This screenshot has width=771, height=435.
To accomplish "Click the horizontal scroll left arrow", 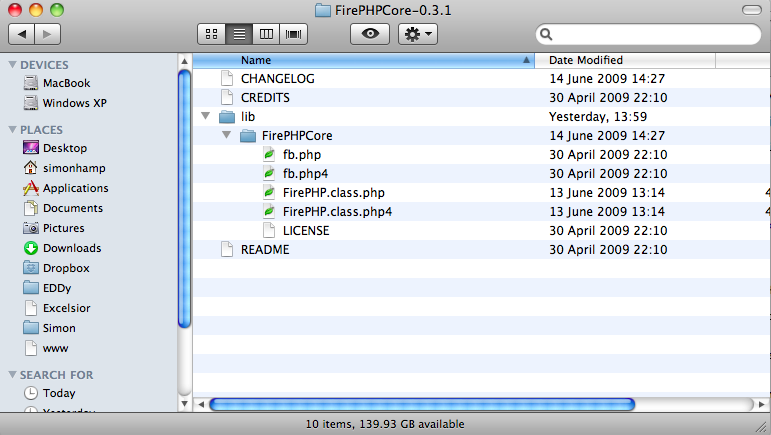I will coord(201,405).
